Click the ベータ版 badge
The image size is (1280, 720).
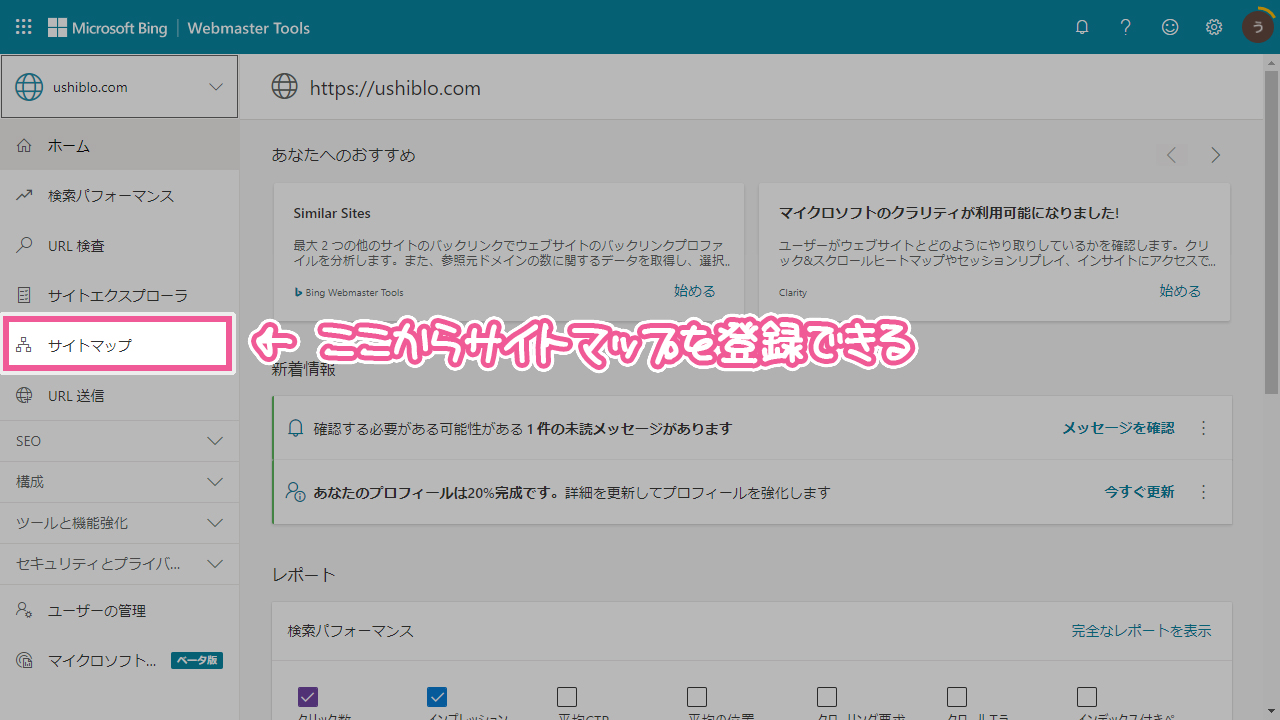point(197,661)
